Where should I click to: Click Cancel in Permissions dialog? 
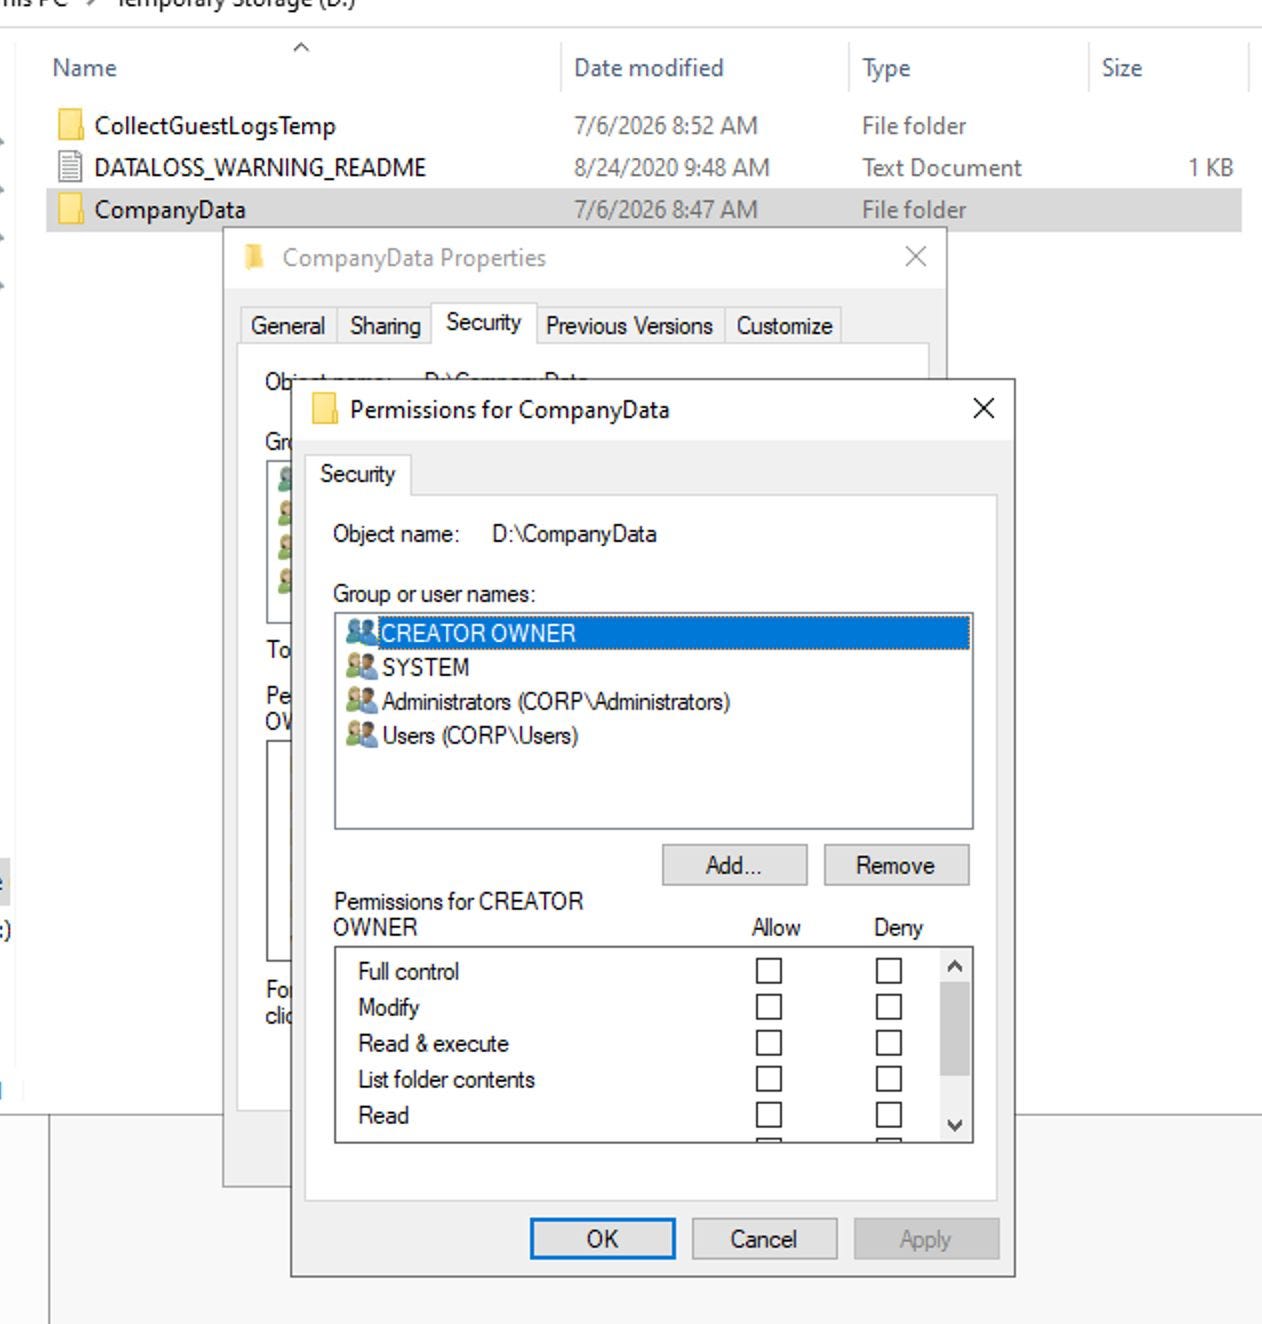(764, 1239)
